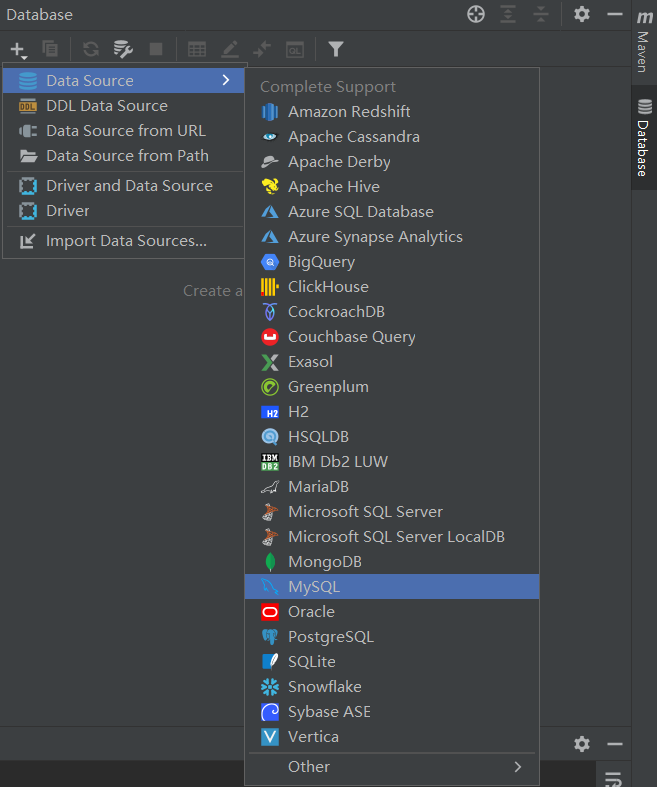Select Apache Derby data source
Viewport: 657px width, 787px height.
coord(392,162)
